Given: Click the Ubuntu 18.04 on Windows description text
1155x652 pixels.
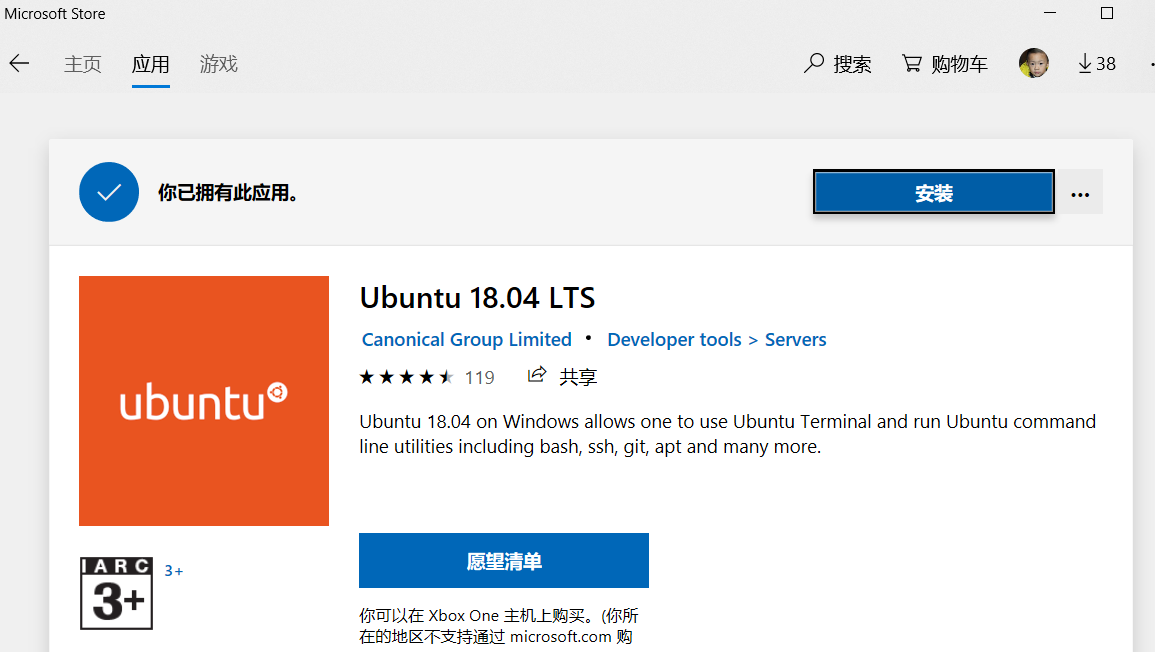Looking at the screenshot, I should [x=728, y=434].
